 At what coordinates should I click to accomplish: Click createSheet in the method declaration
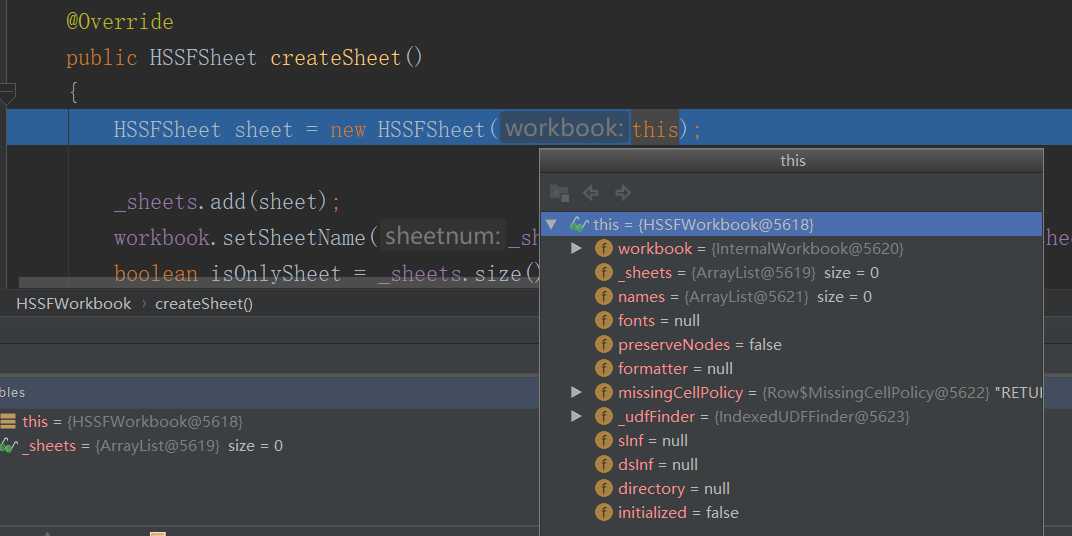pyautogui.click(x=336, y=57)
